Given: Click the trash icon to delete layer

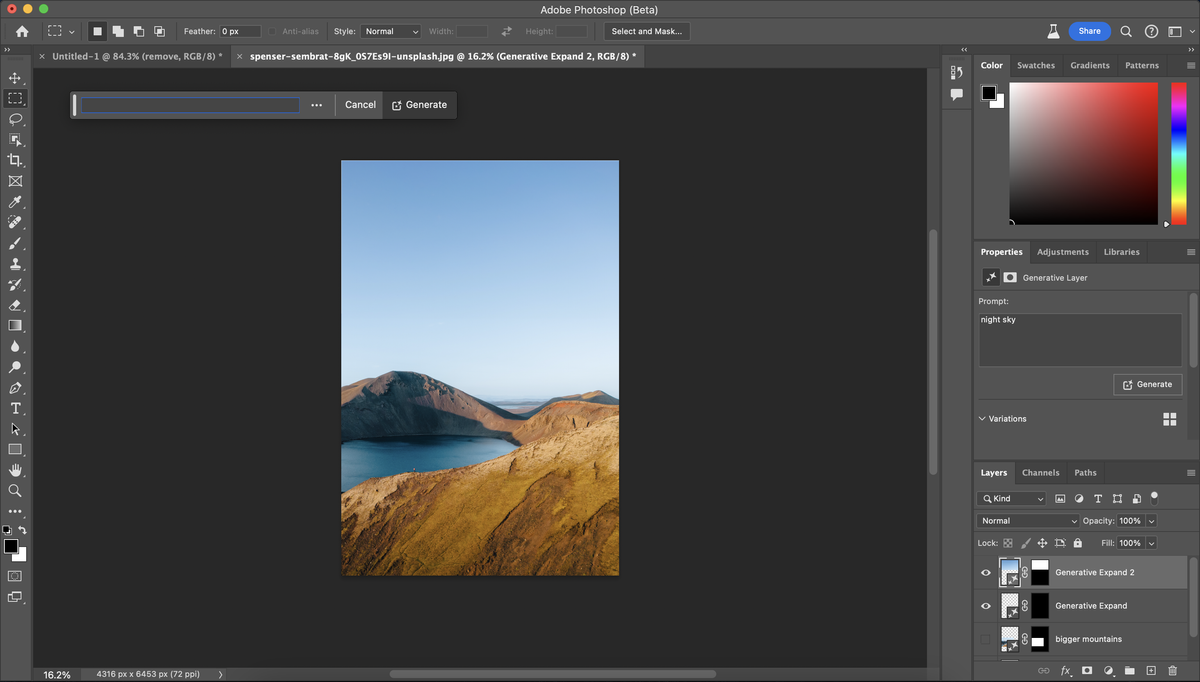Looking at the screenshot, I should (1173, 671).
